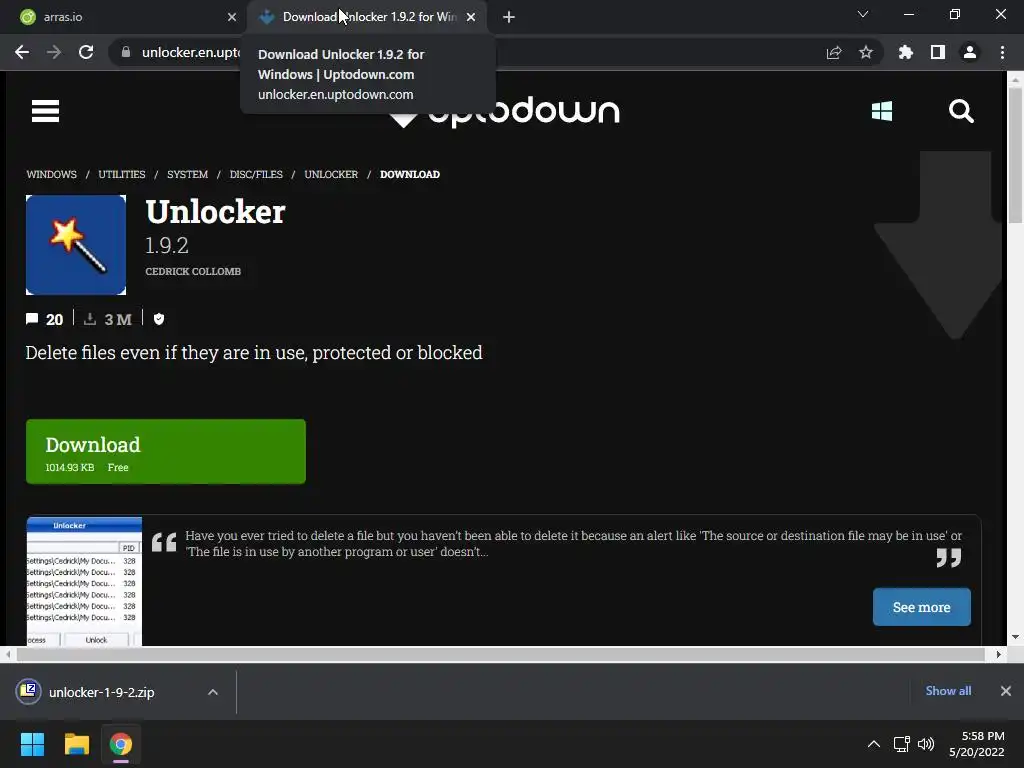Toggle the Chrome side panel icon
The image size is (1024, 768).
click(938, 52)
